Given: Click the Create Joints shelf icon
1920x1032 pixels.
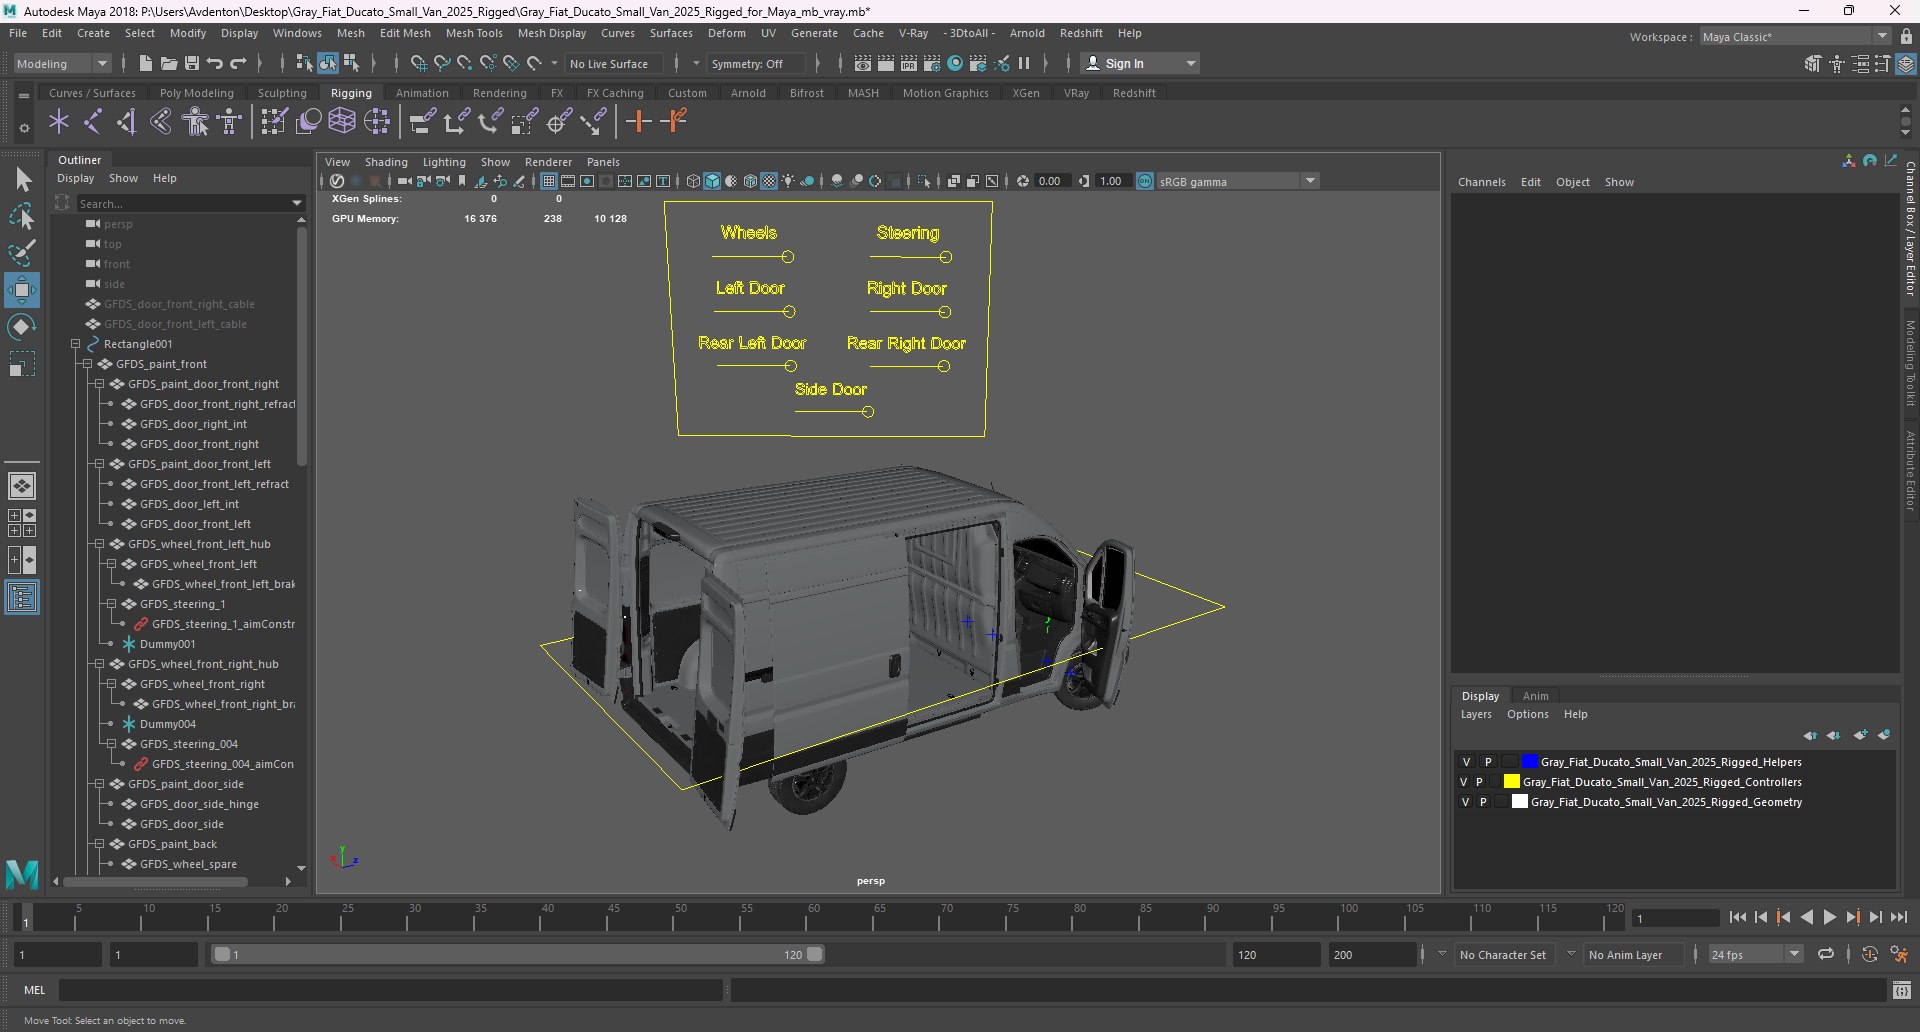Looking at the screenshot, I should pos(93,122).
